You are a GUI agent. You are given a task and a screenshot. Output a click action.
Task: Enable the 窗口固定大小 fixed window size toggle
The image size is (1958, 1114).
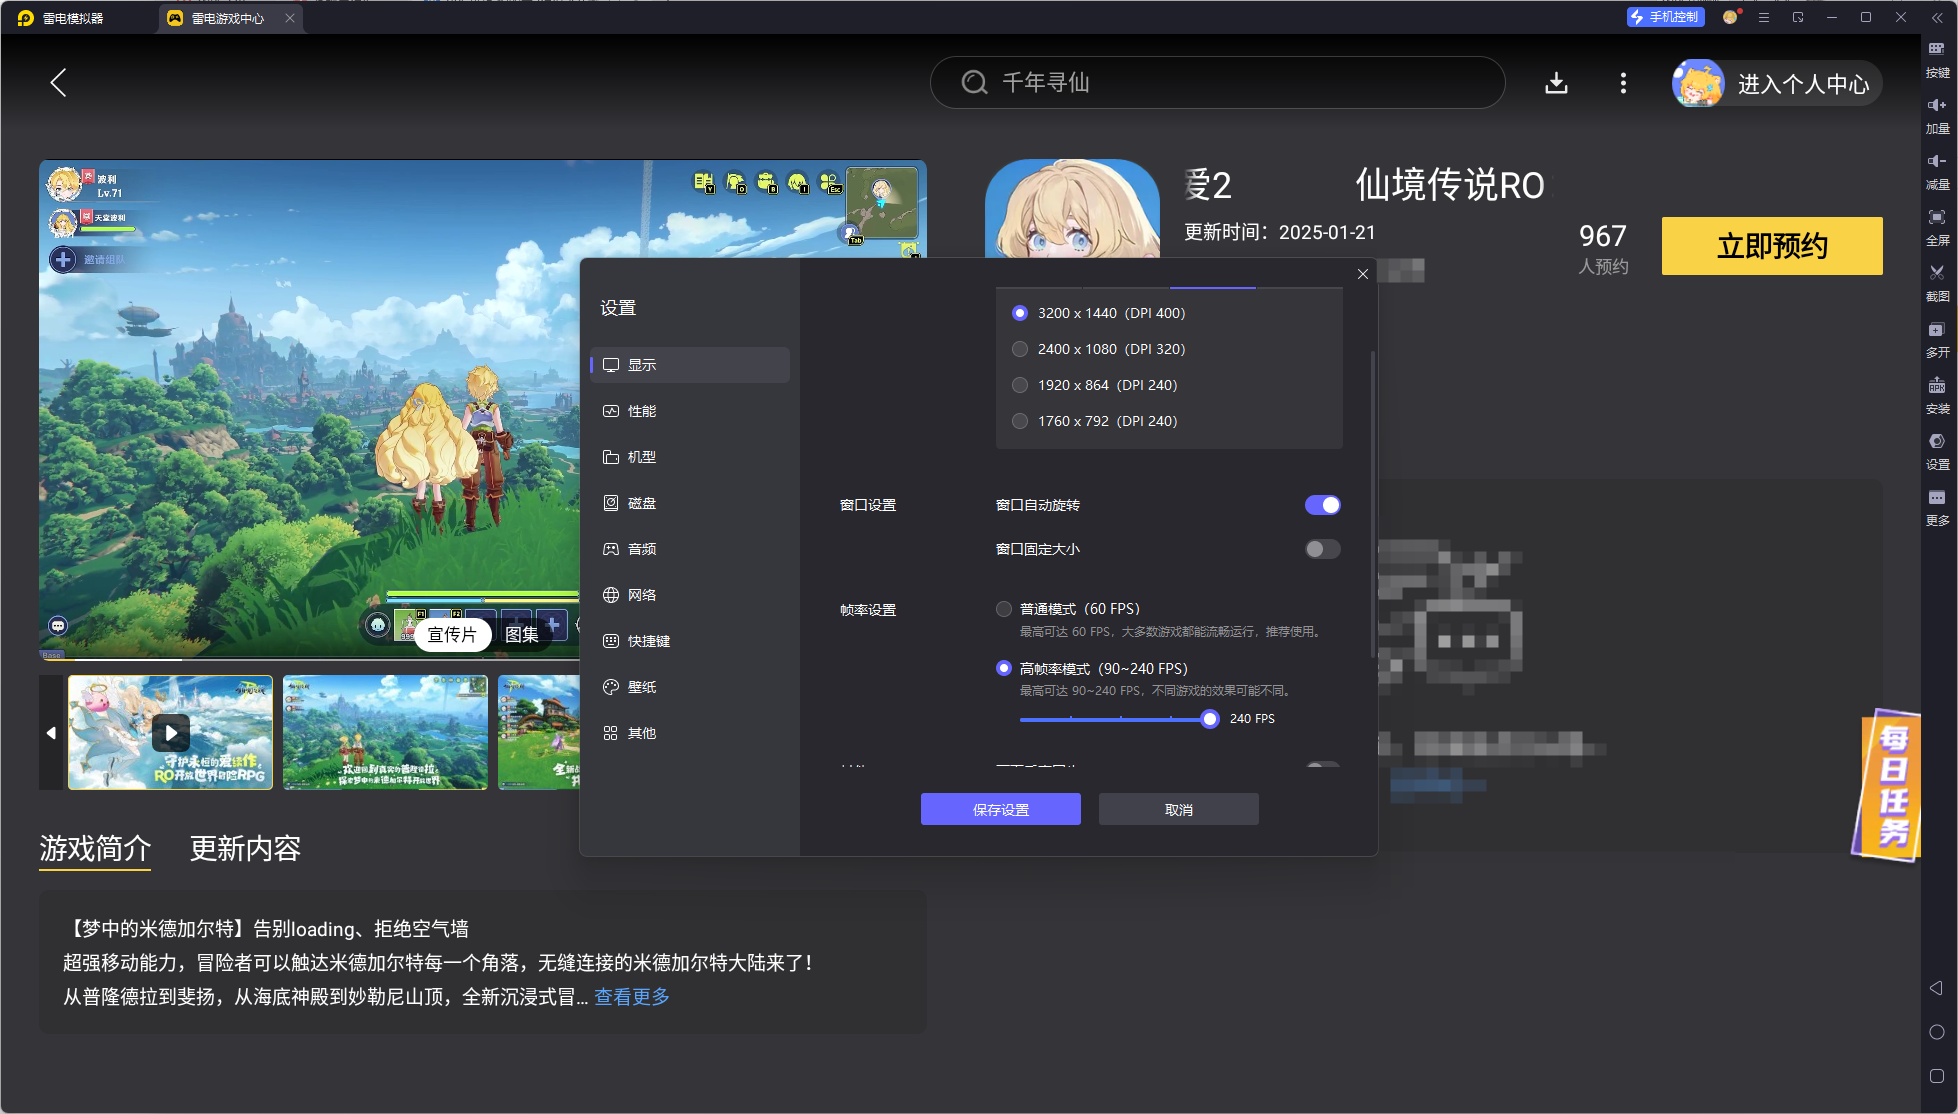[1322, 548]
